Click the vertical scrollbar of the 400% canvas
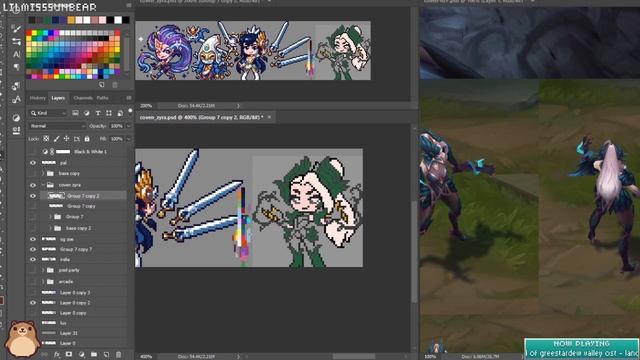The image size is (640, 360). click(x=414, y=253)
